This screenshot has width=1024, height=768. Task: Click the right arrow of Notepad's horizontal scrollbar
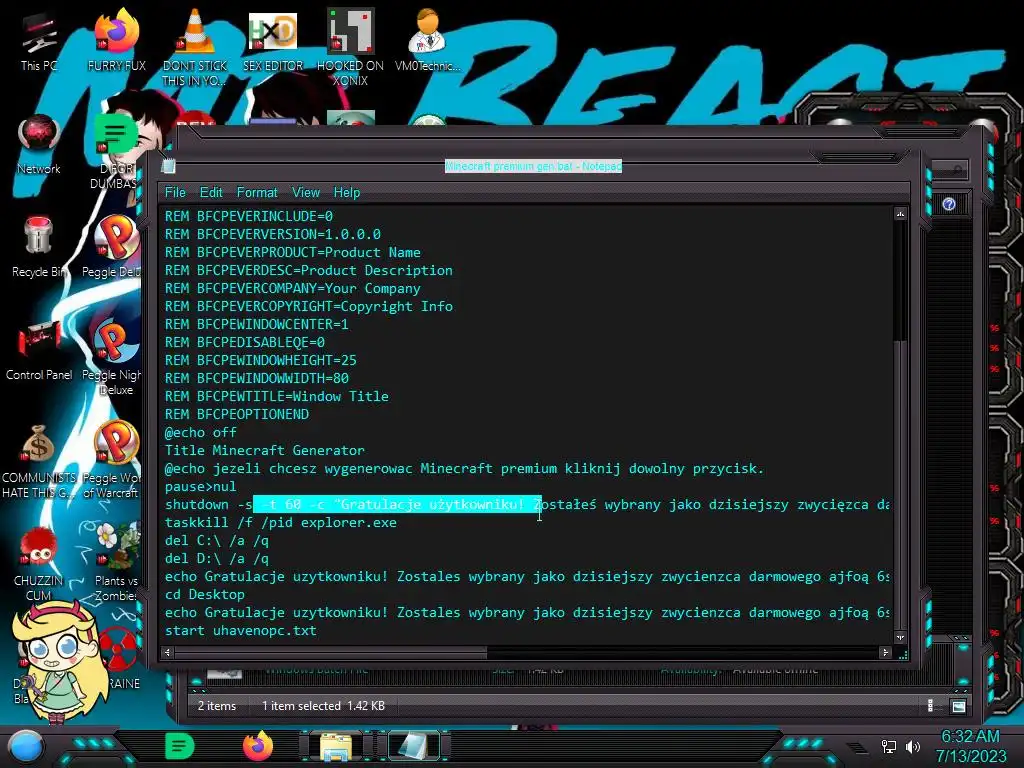885,652
